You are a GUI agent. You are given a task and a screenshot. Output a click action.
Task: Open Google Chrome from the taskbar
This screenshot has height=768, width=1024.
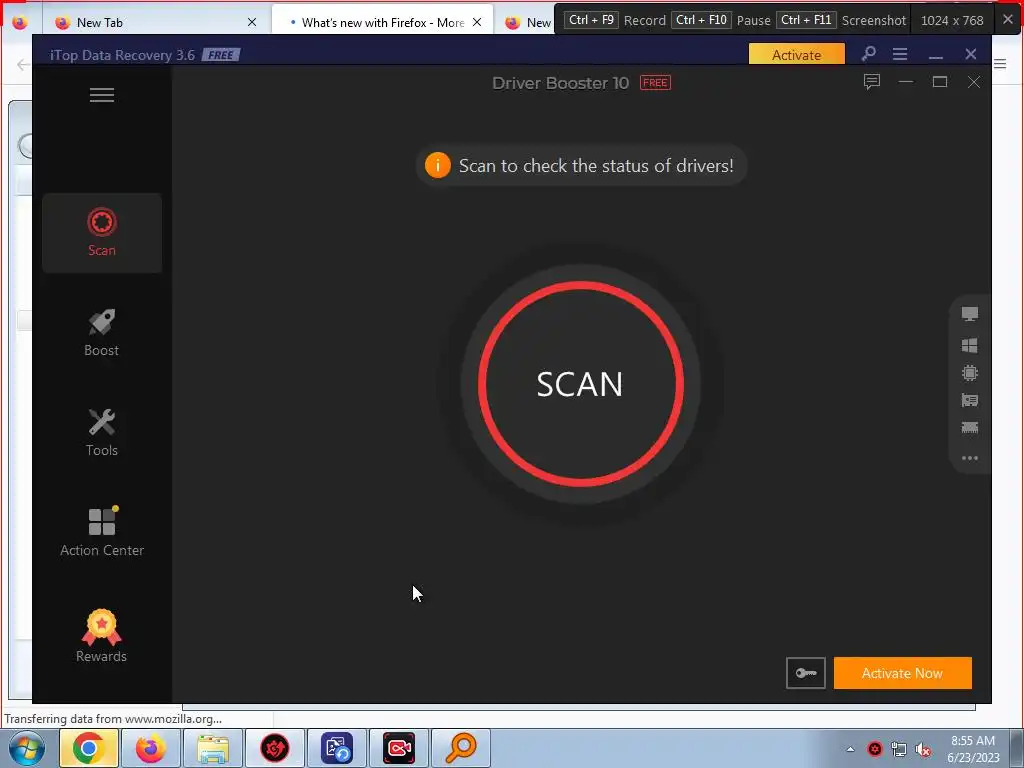tap(89, 748)
